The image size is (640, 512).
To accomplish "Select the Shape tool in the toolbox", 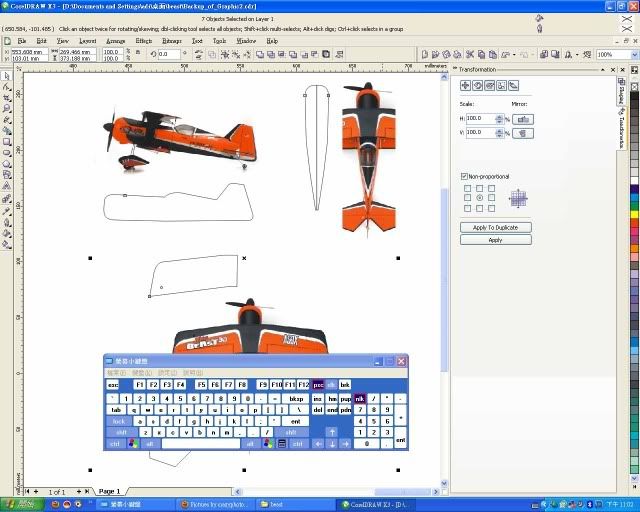I will coord(7,87).
